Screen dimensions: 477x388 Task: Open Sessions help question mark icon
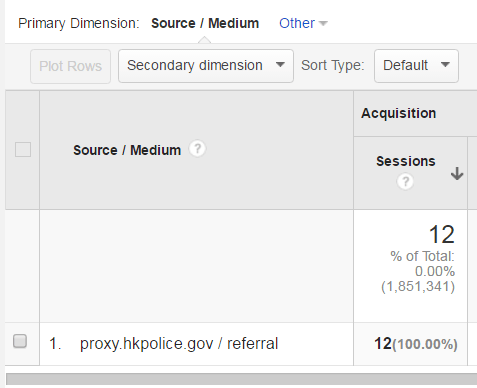[x=405, y=182]
